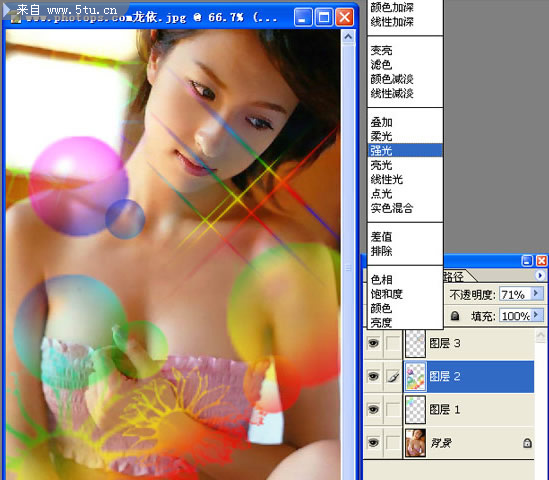549x480 pixels.
Task: Choose 叠加 blend mode from the list
Action: pyautogui.click(x=382, y=122)
